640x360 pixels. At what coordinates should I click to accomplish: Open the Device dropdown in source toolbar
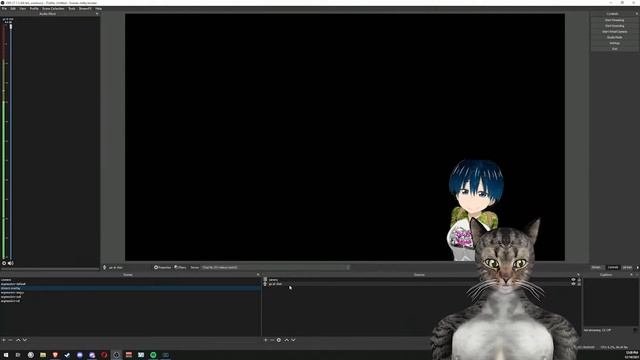click(276, 267)
